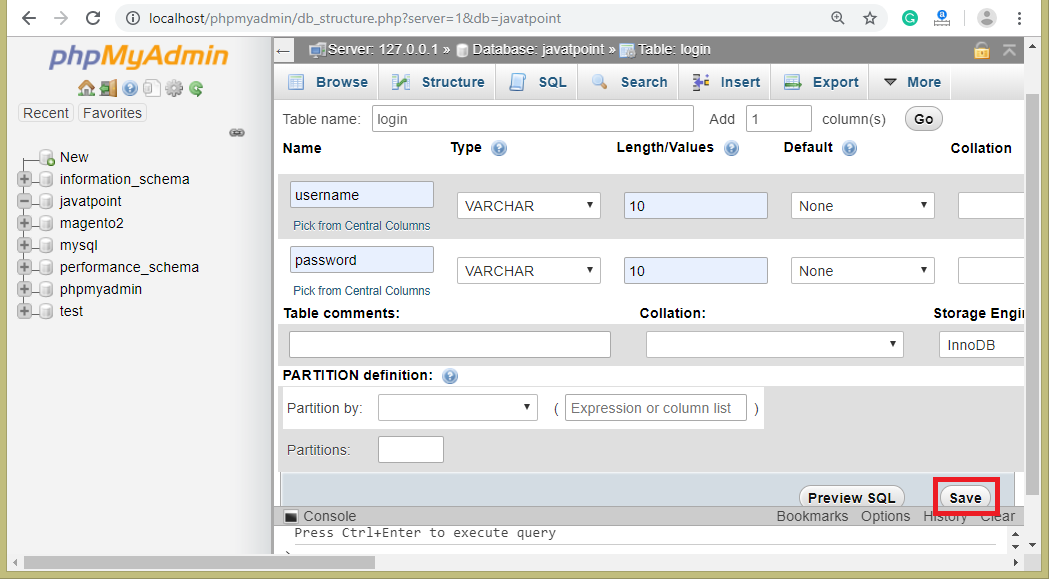Open the navigation settings gear icon

tap(174, 88)
